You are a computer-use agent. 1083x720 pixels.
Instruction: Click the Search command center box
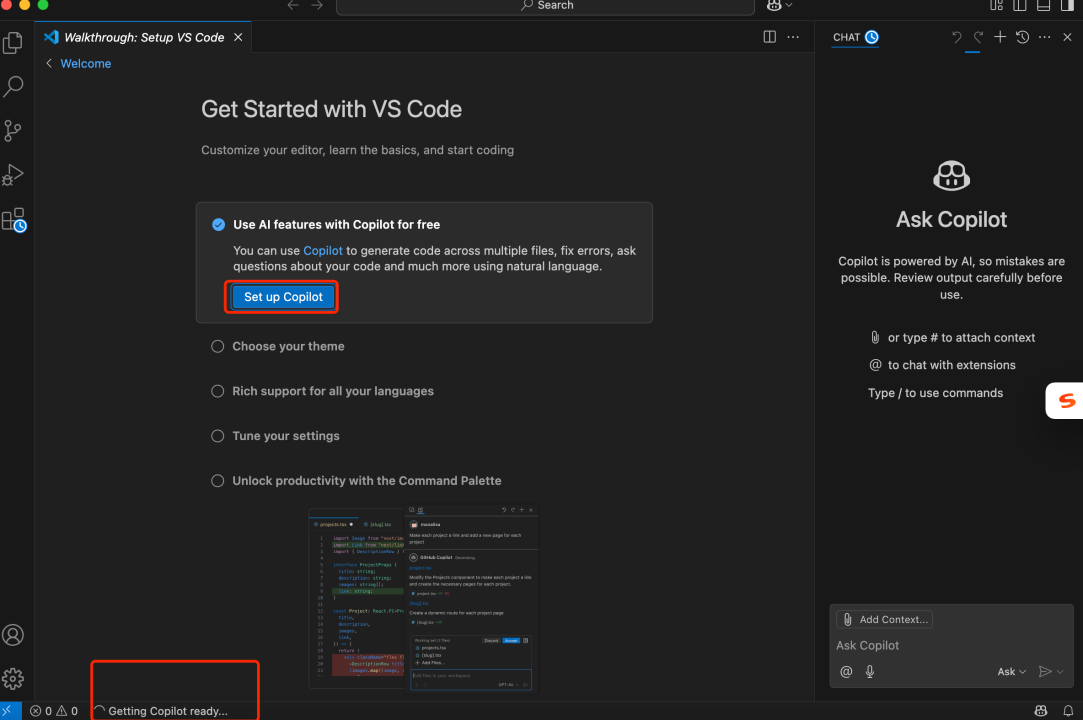546,6
